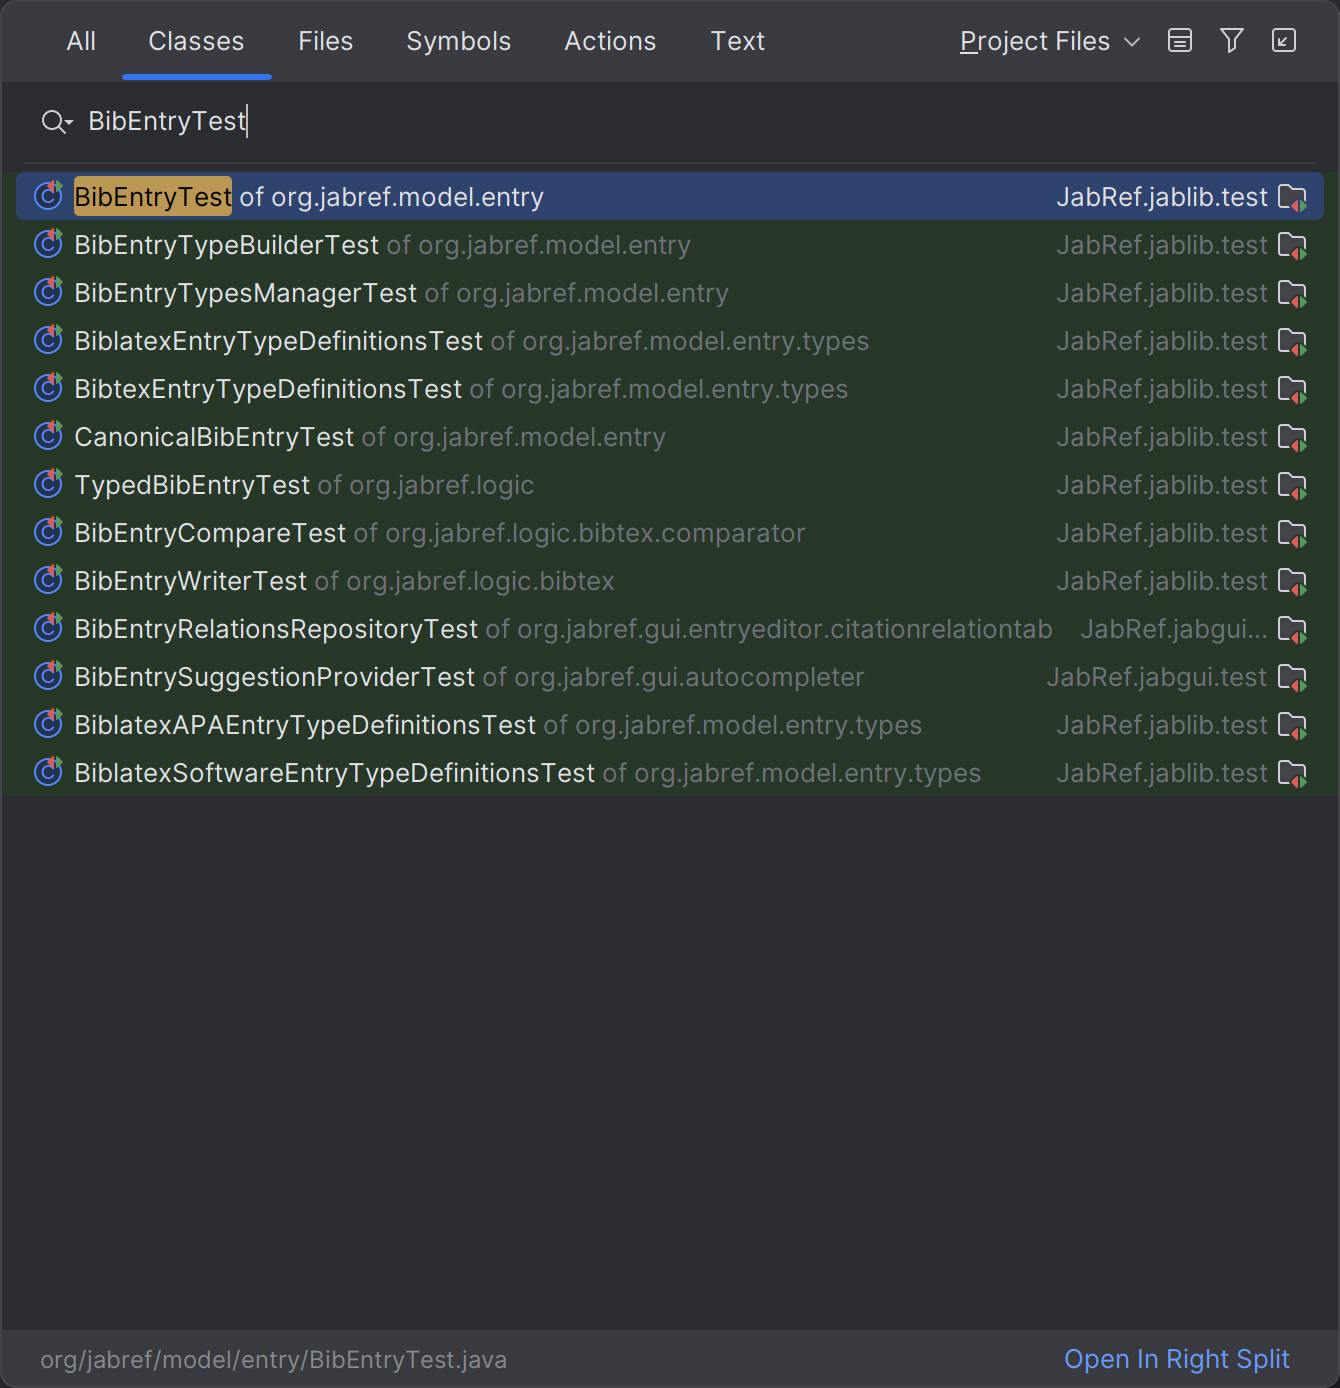Click class icon next to BibEntryWriterTest
The width and height of the screenshot is (1340, 1388).
point(48,580)
